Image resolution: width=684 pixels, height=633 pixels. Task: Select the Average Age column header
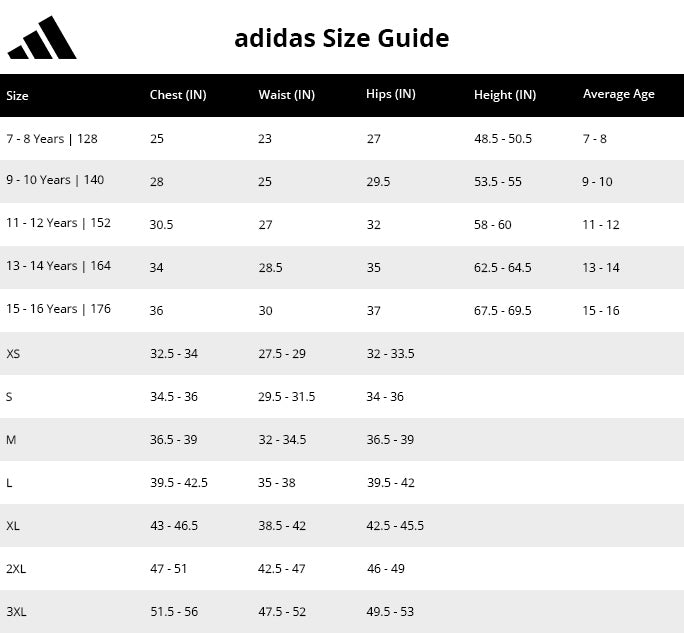click(619, 94)
